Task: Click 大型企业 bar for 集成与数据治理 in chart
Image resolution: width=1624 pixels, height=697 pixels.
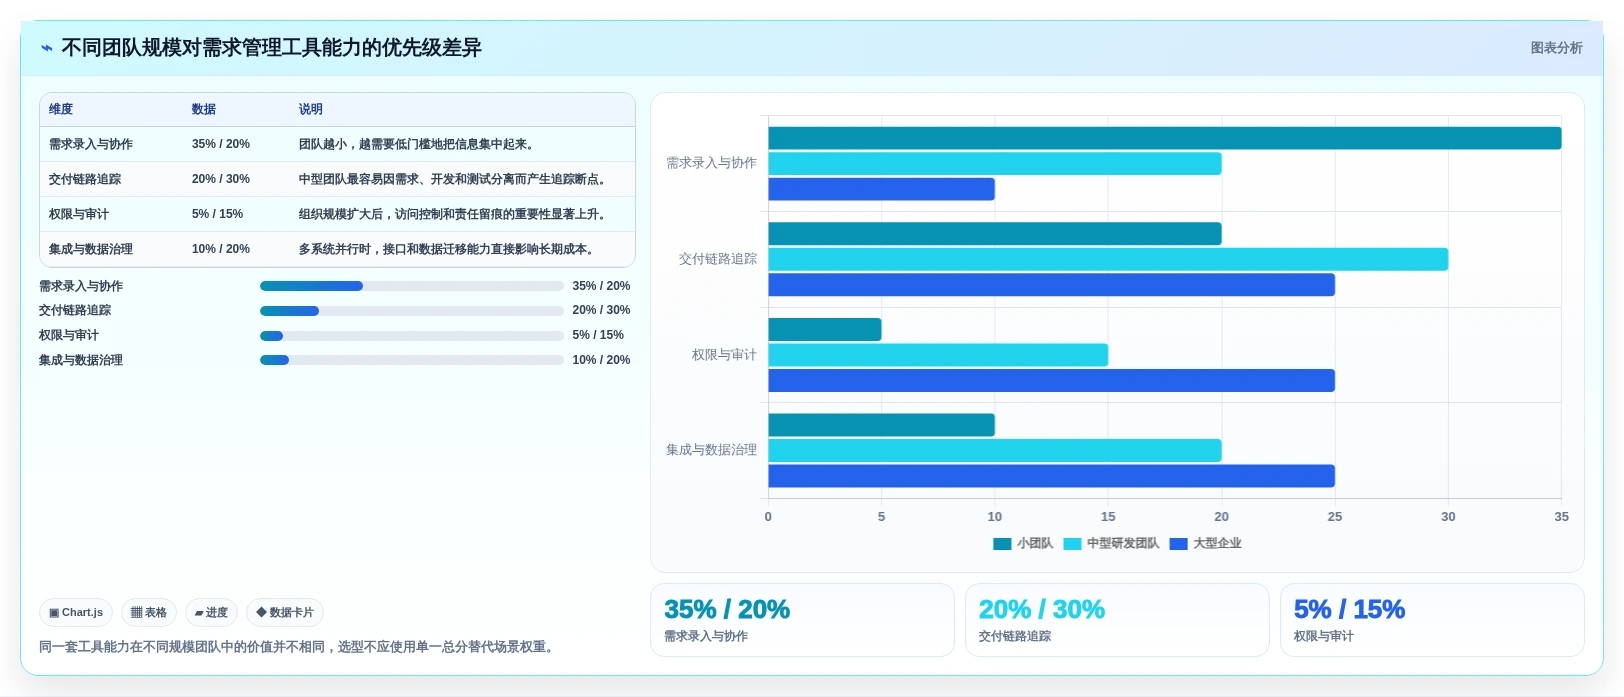Action: click(1051, 476)
